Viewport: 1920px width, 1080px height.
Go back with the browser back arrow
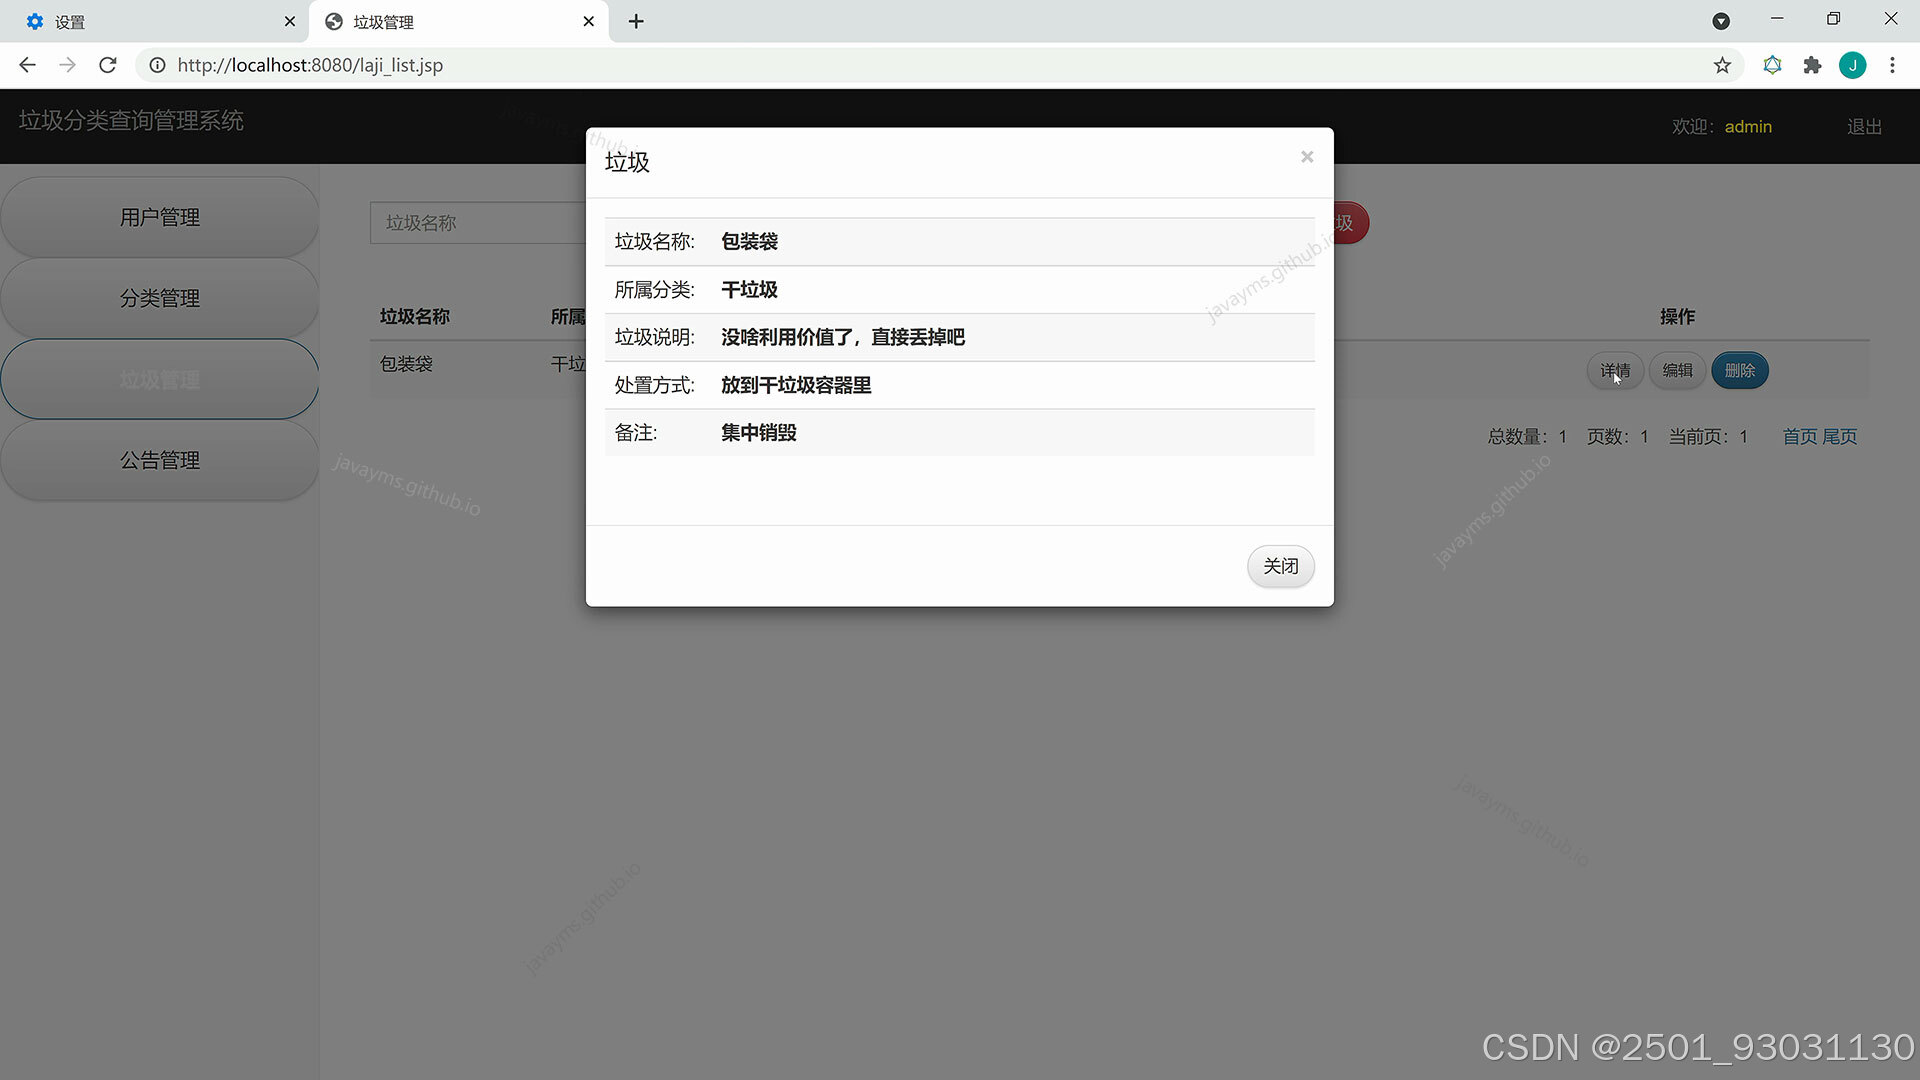tap(27, 65)
